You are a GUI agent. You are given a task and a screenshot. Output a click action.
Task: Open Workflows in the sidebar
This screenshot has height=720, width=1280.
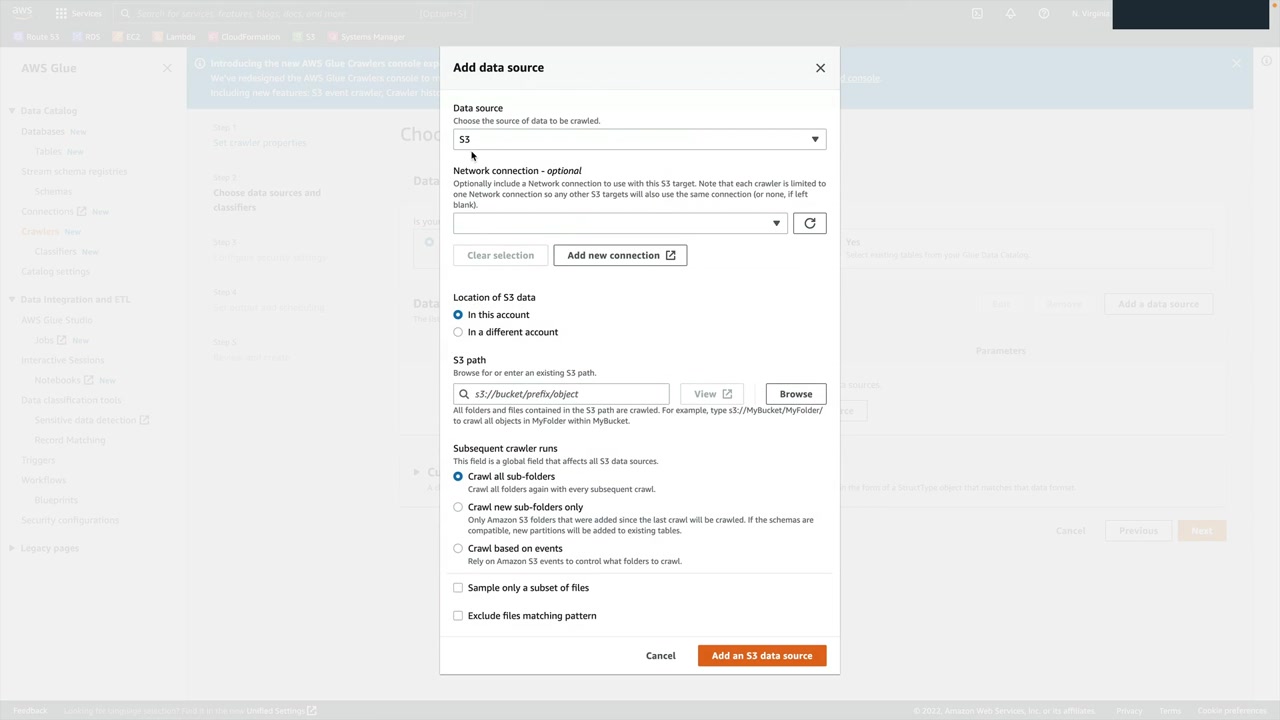(43, 480)
